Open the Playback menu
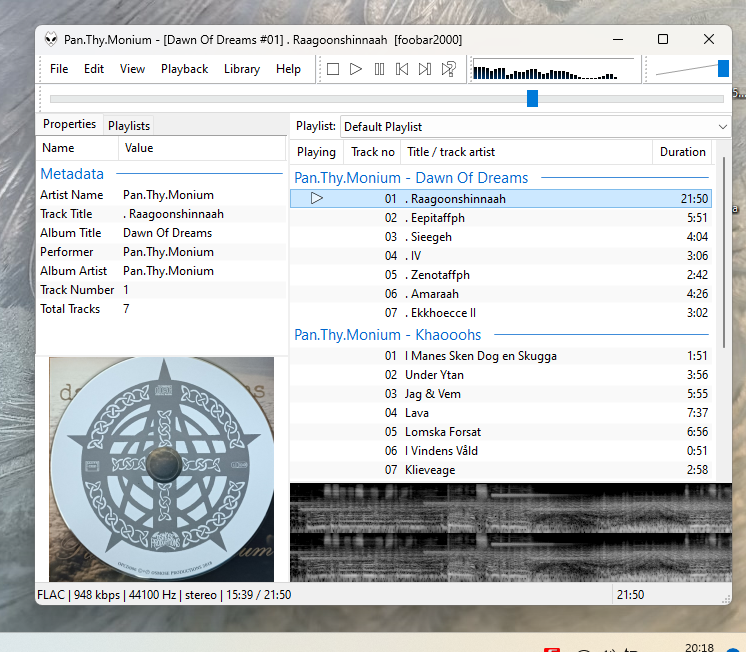746x652 pixels. pyautogui.click(x=185, y=69)
